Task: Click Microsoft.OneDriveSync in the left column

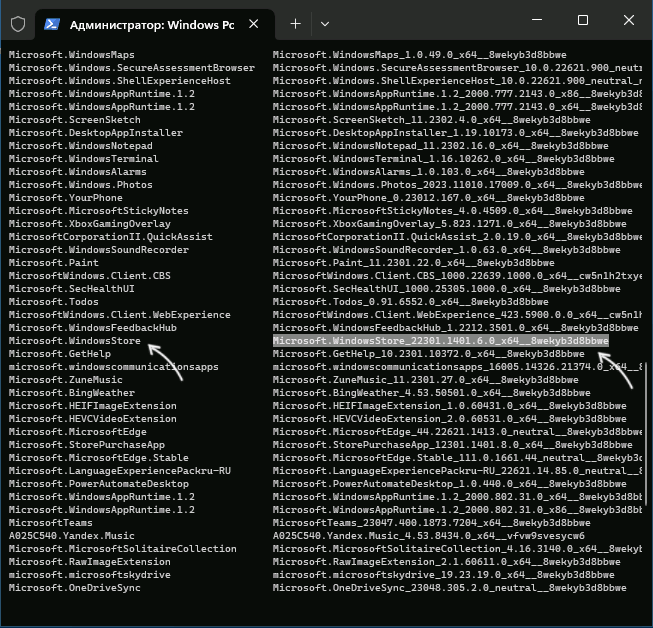Action: [75, 587]
